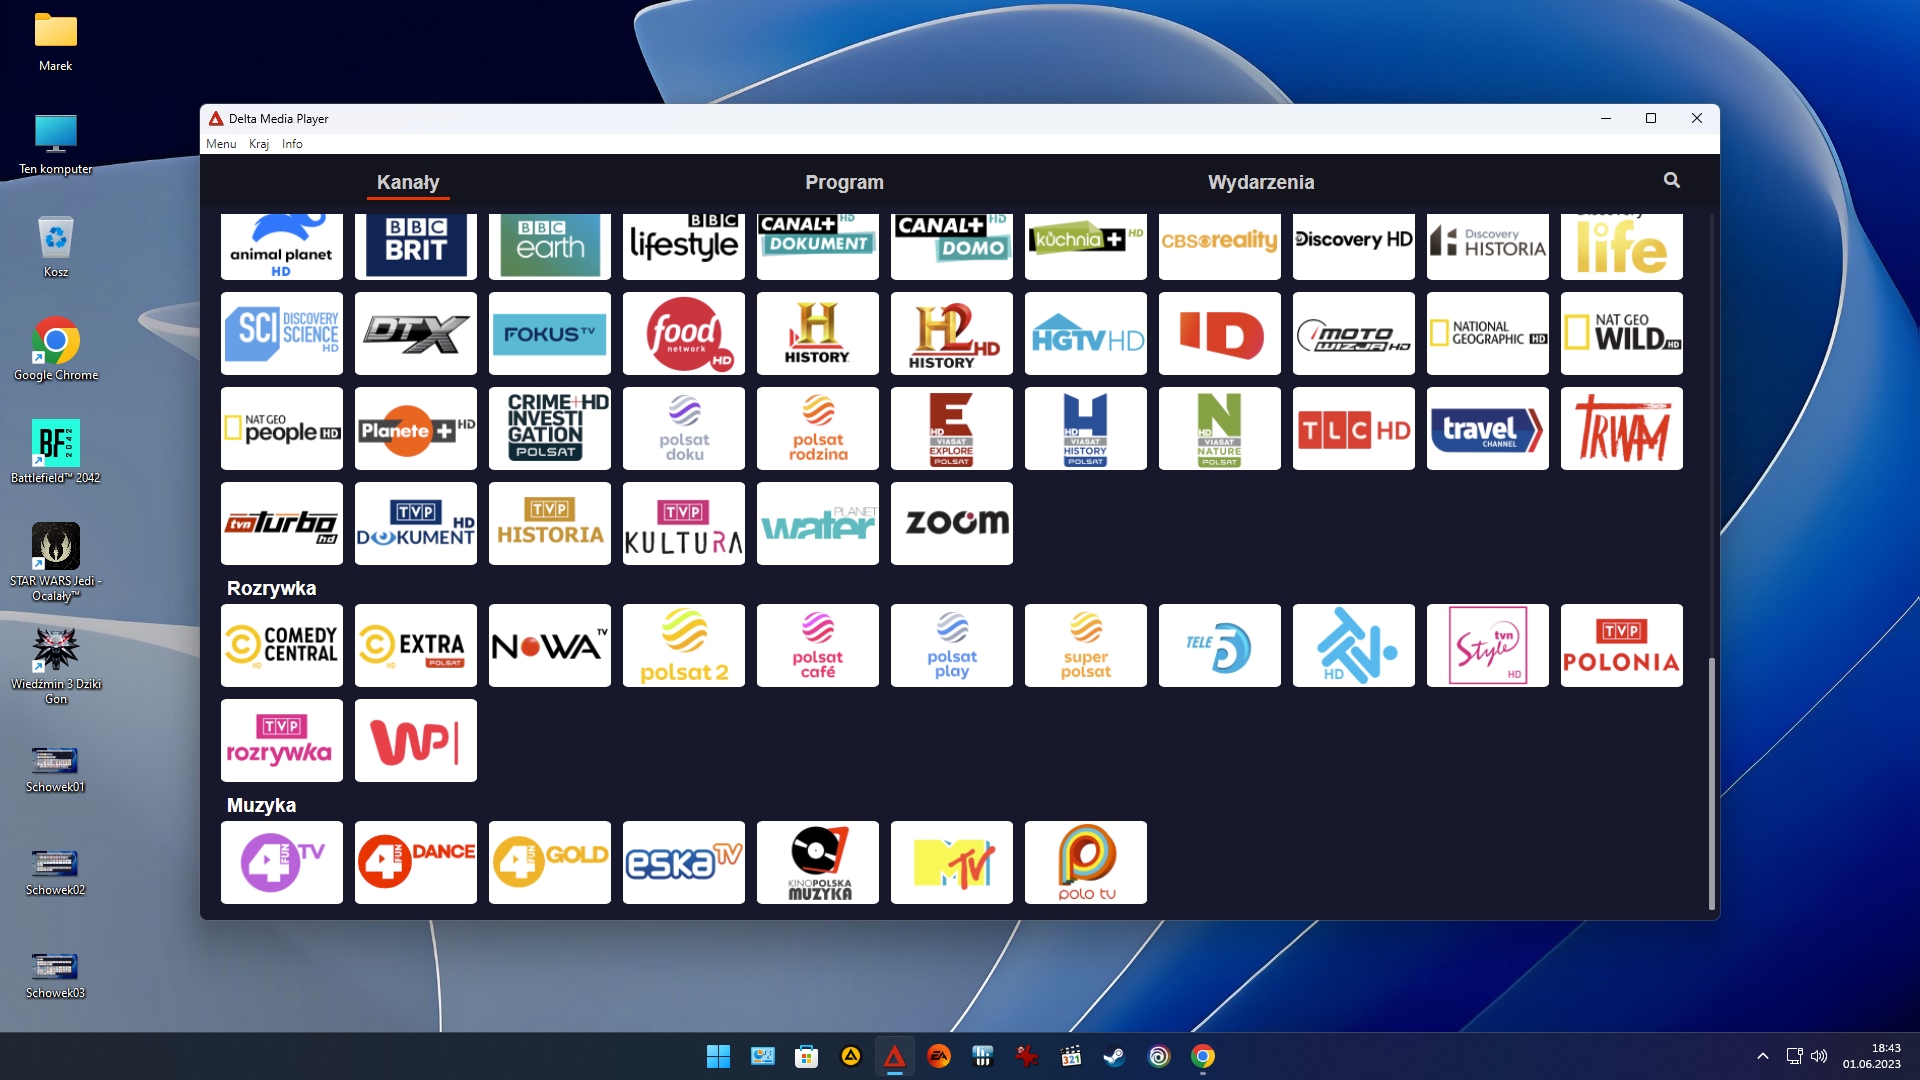The width and height of the screenshot is (1920, 1080).
Task: Open the Comedy Central channel
Action: 281,645
